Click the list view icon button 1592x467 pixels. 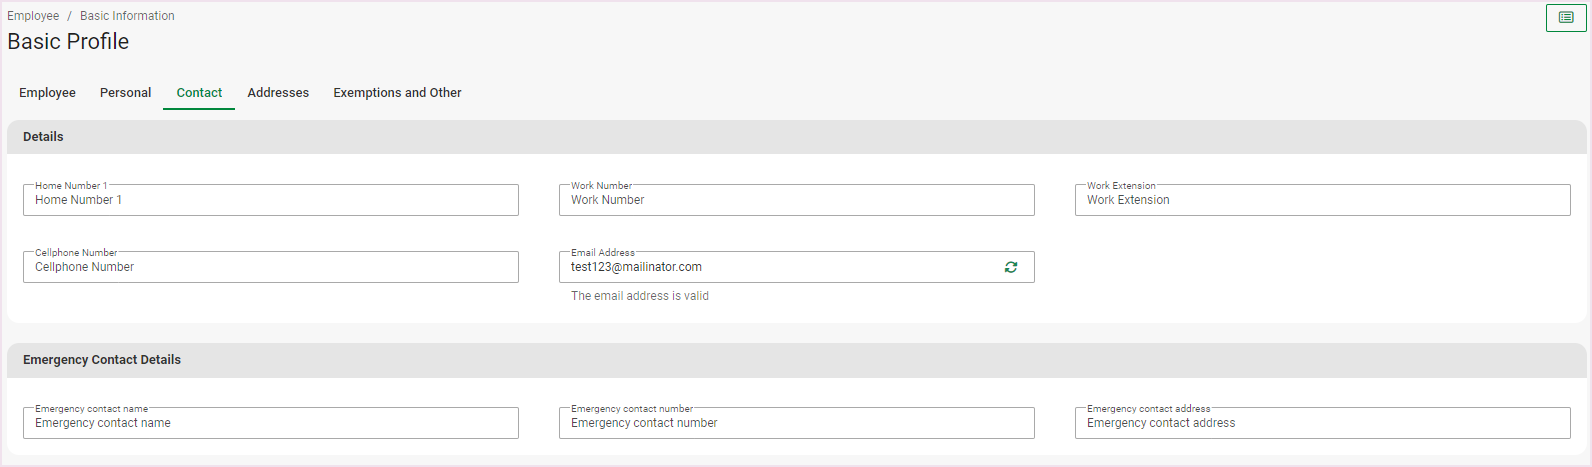tap(1566, 18)
